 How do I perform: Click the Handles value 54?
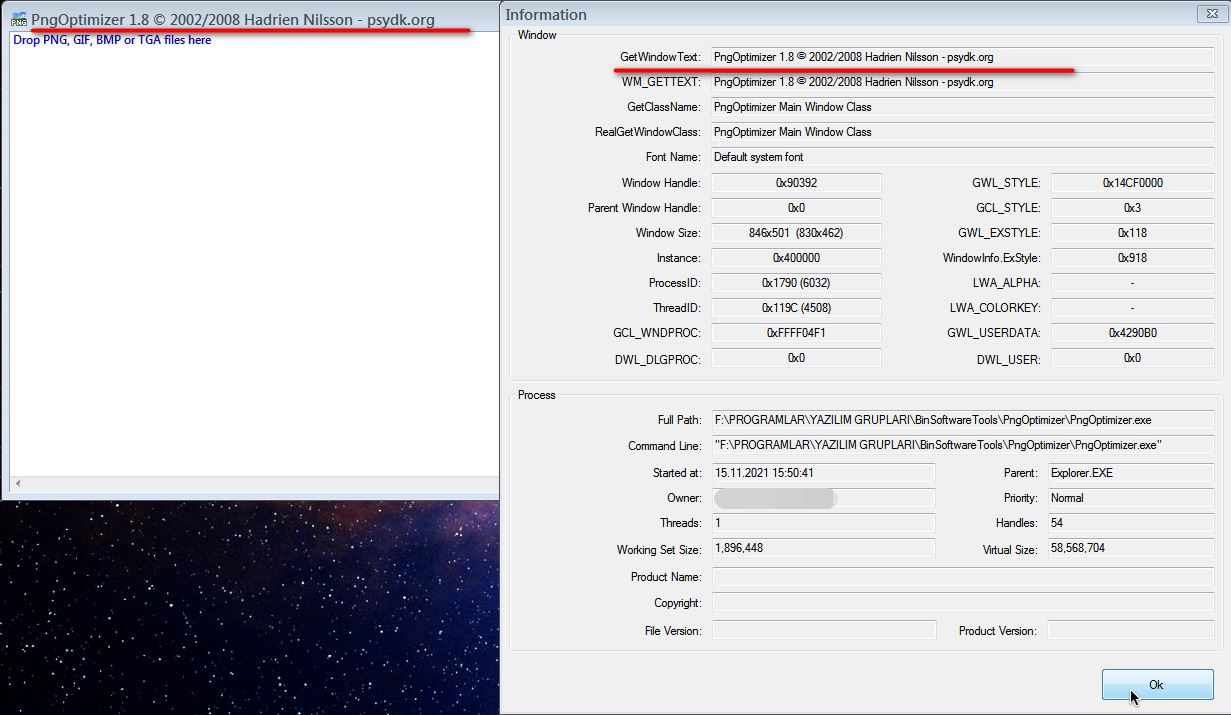[1130, 523]
